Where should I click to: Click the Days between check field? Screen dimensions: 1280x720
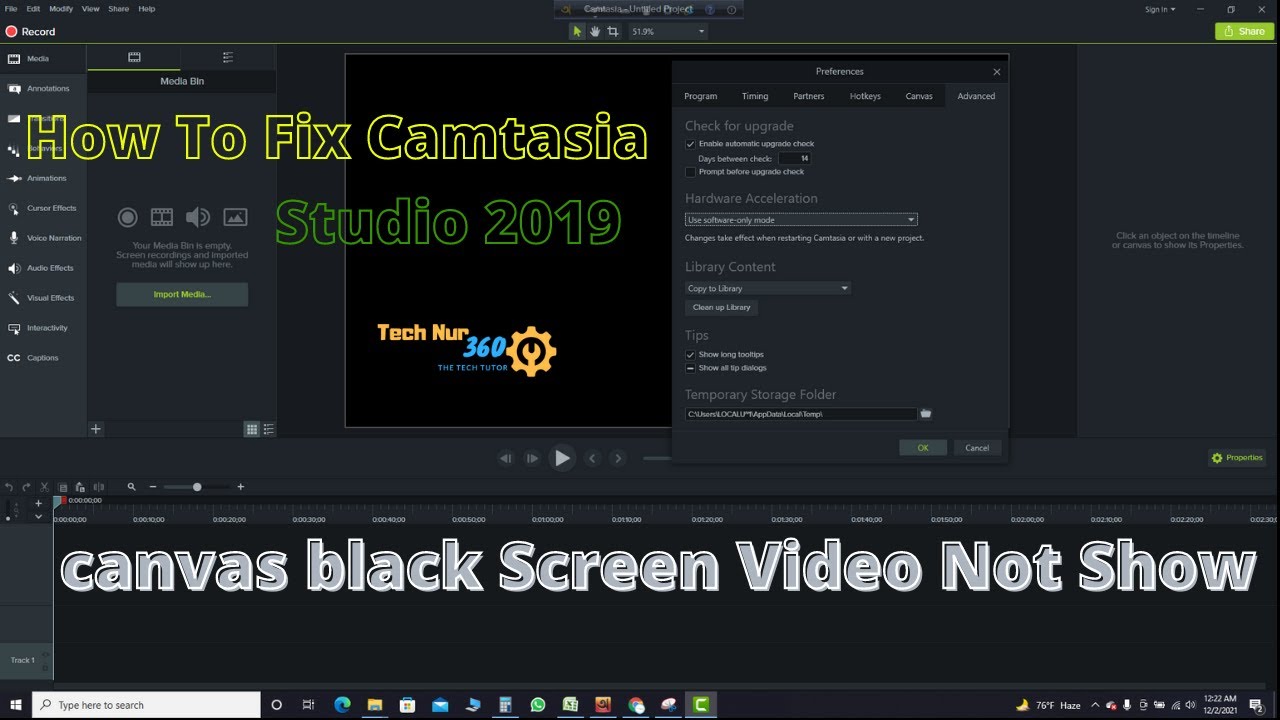click(795, 158)
